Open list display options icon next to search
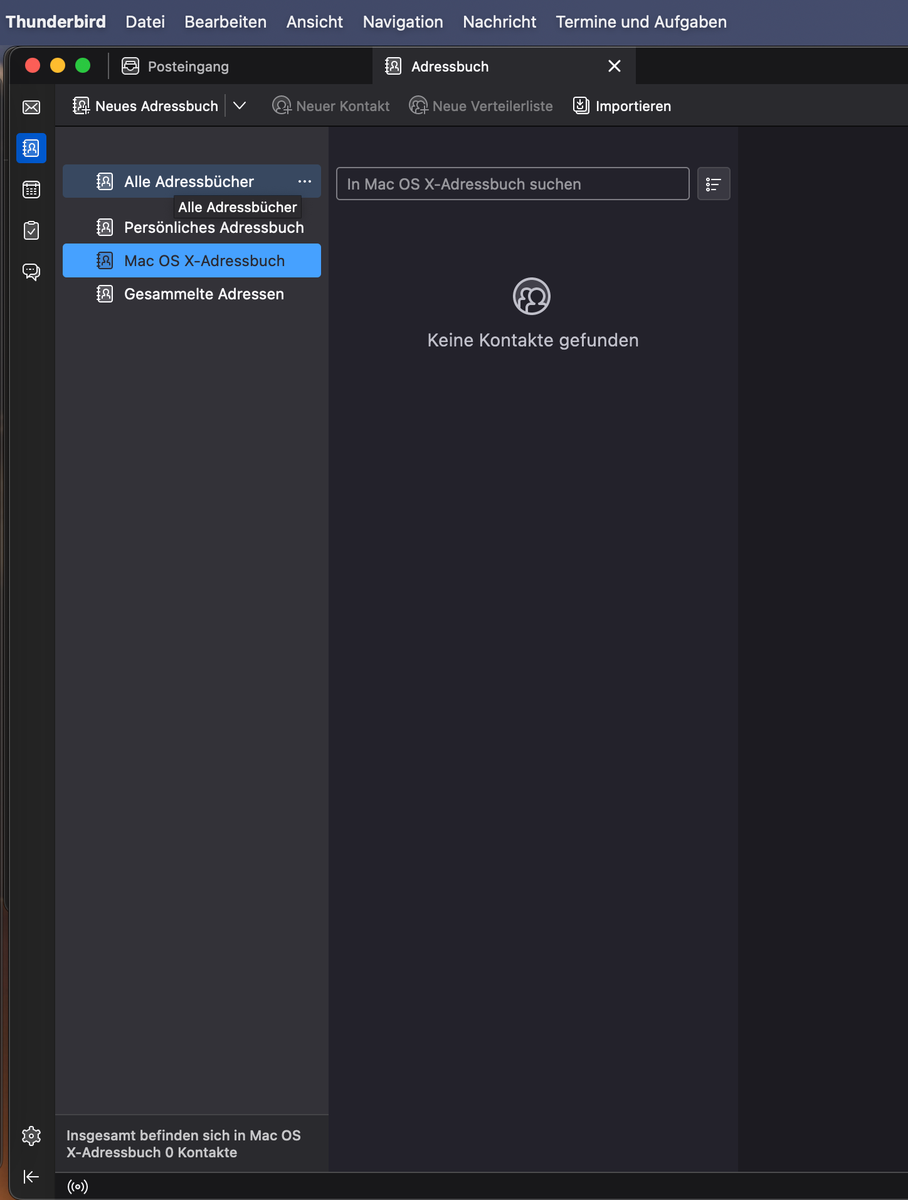This screenshot has height=1200, width=908. point(714,184)
